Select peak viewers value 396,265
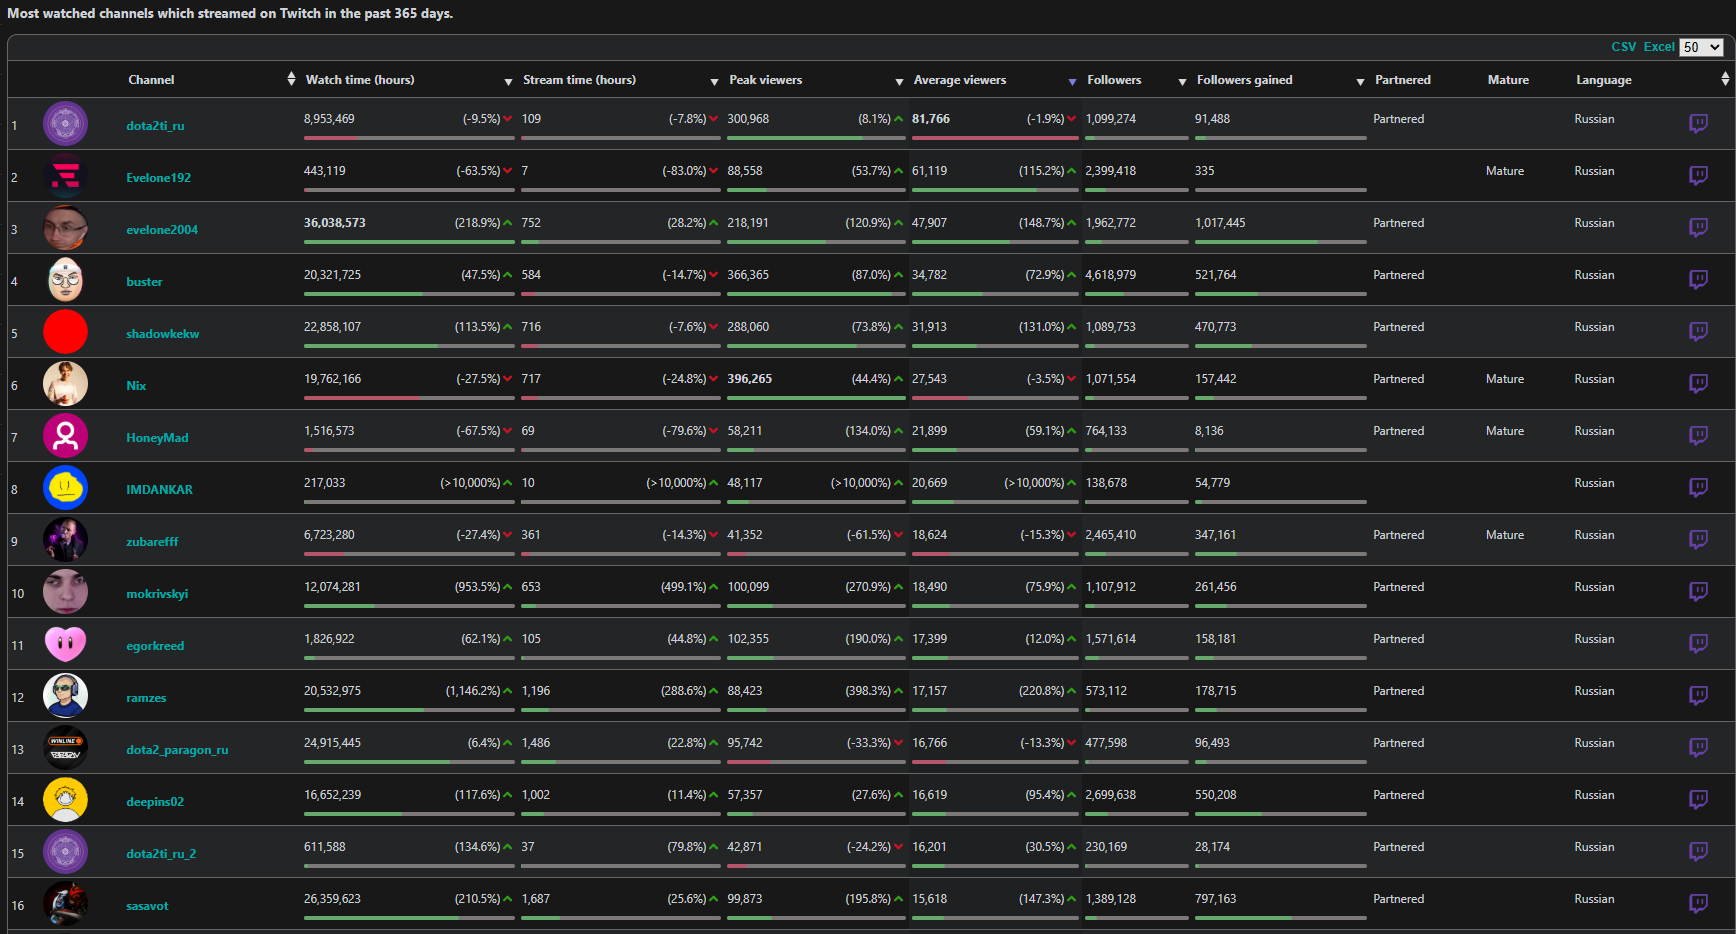 750,379
